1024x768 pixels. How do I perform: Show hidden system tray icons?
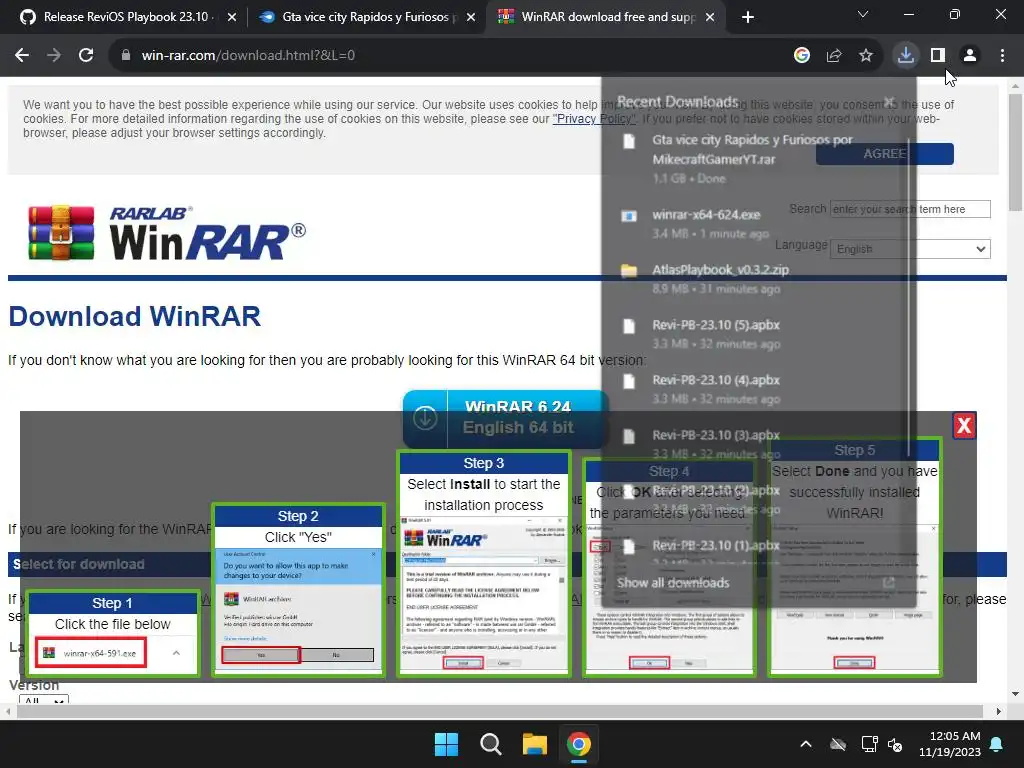click(x=806, y=744)
